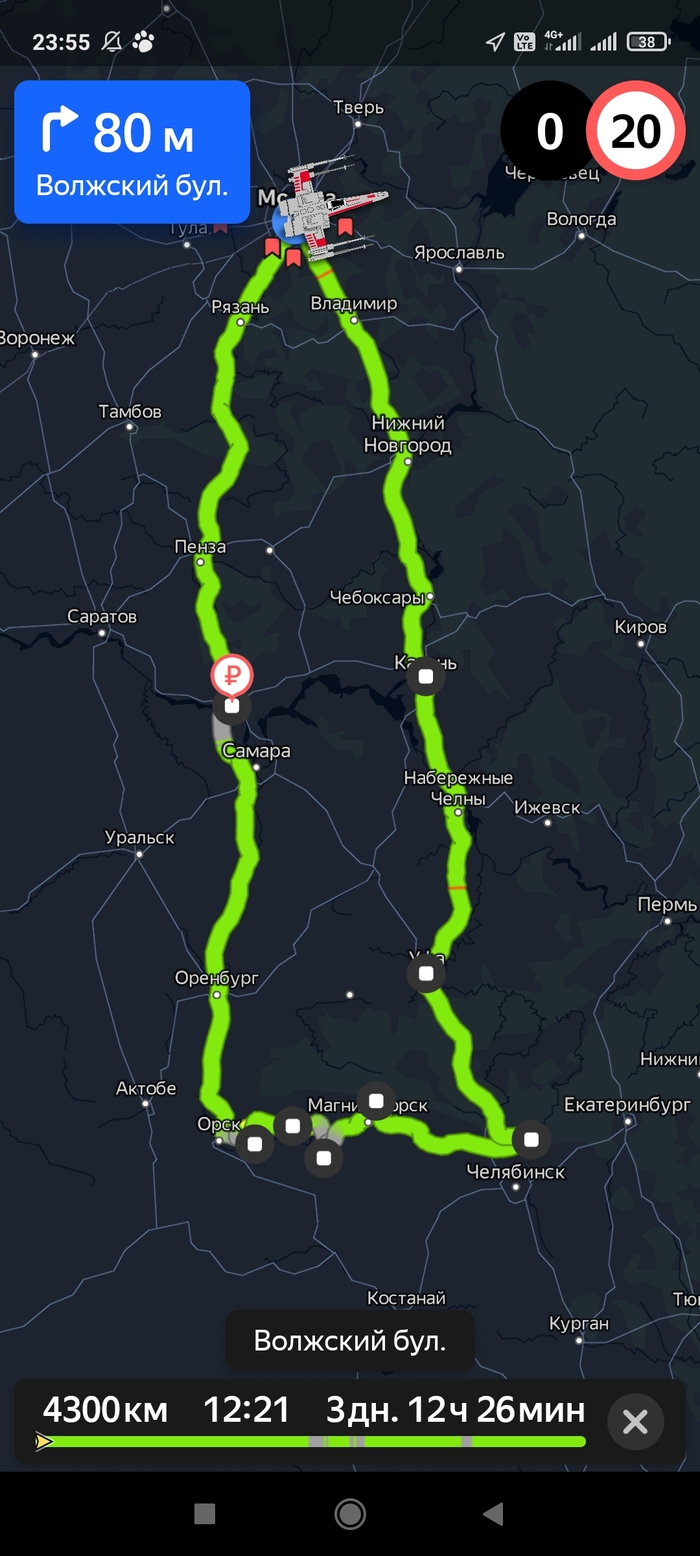Tap the waypoint marker at Казань
Screen dimensions: 700x1556
click(x=426, y=677)
